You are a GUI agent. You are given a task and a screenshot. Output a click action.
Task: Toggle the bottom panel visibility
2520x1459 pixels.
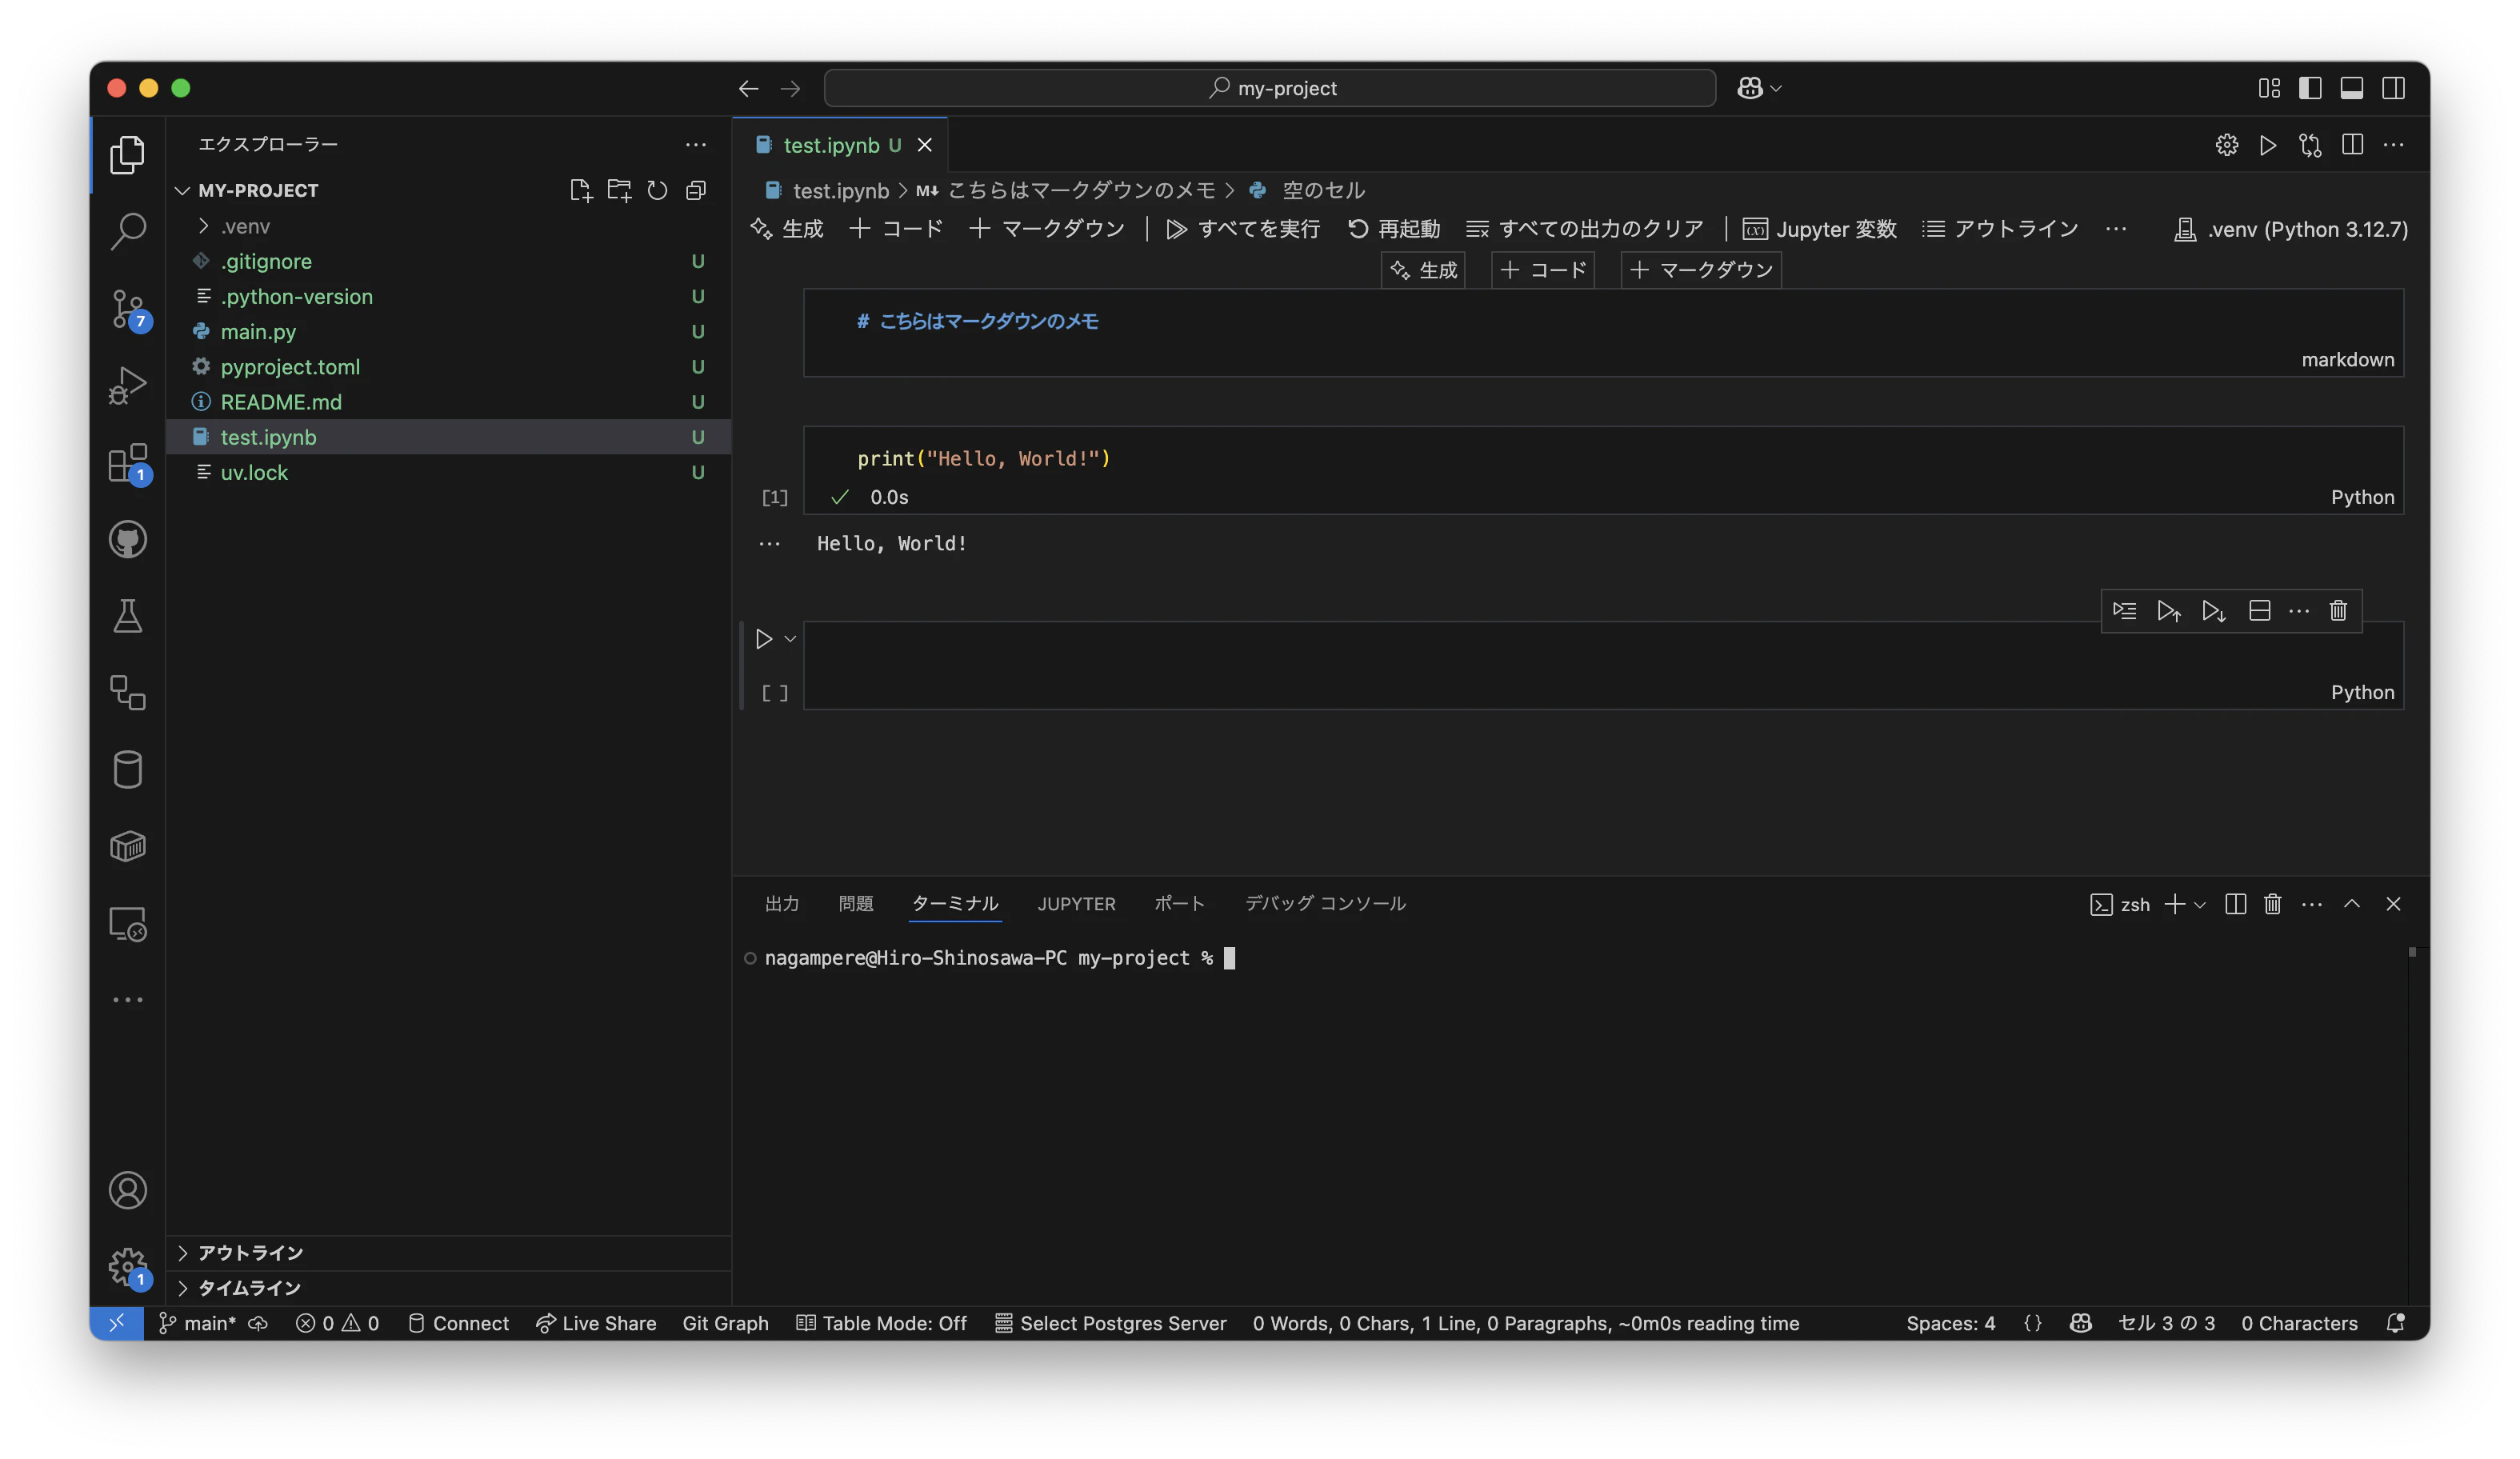click(x=2352, y=88)
